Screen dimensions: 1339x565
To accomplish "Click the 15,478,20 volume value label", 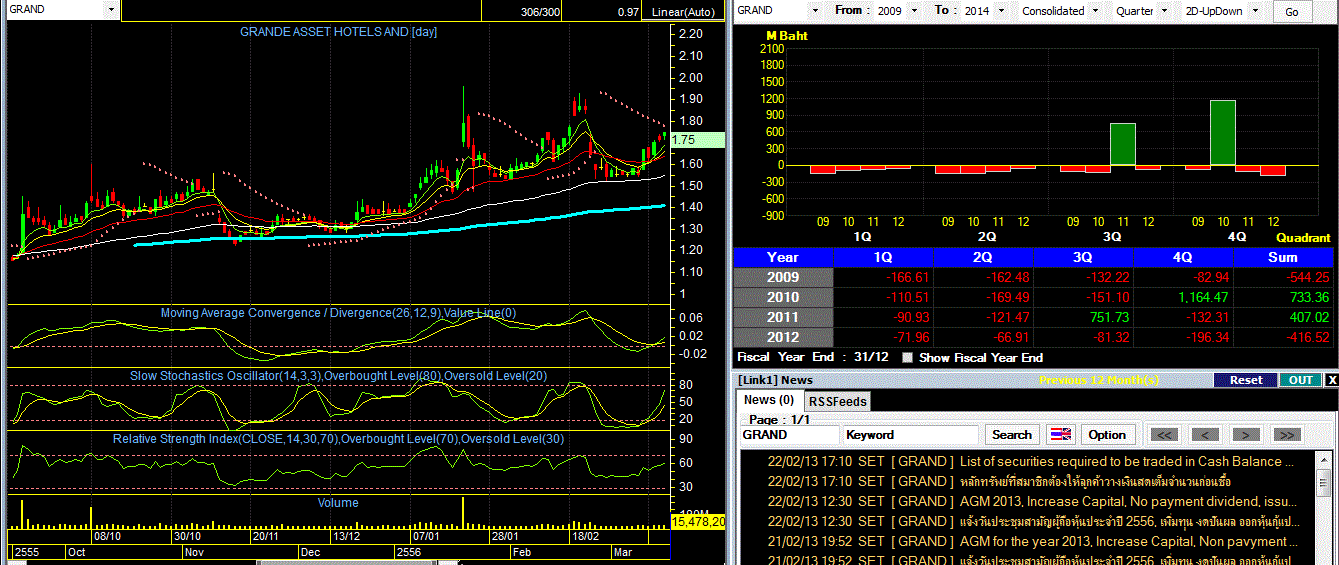I will pos(699,522).
